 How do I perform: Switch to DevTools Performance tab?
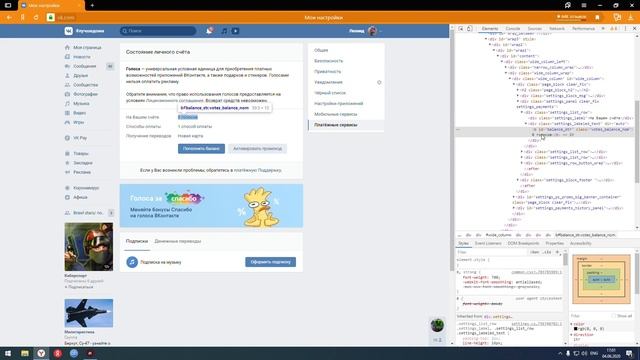(x=583, y=29)
